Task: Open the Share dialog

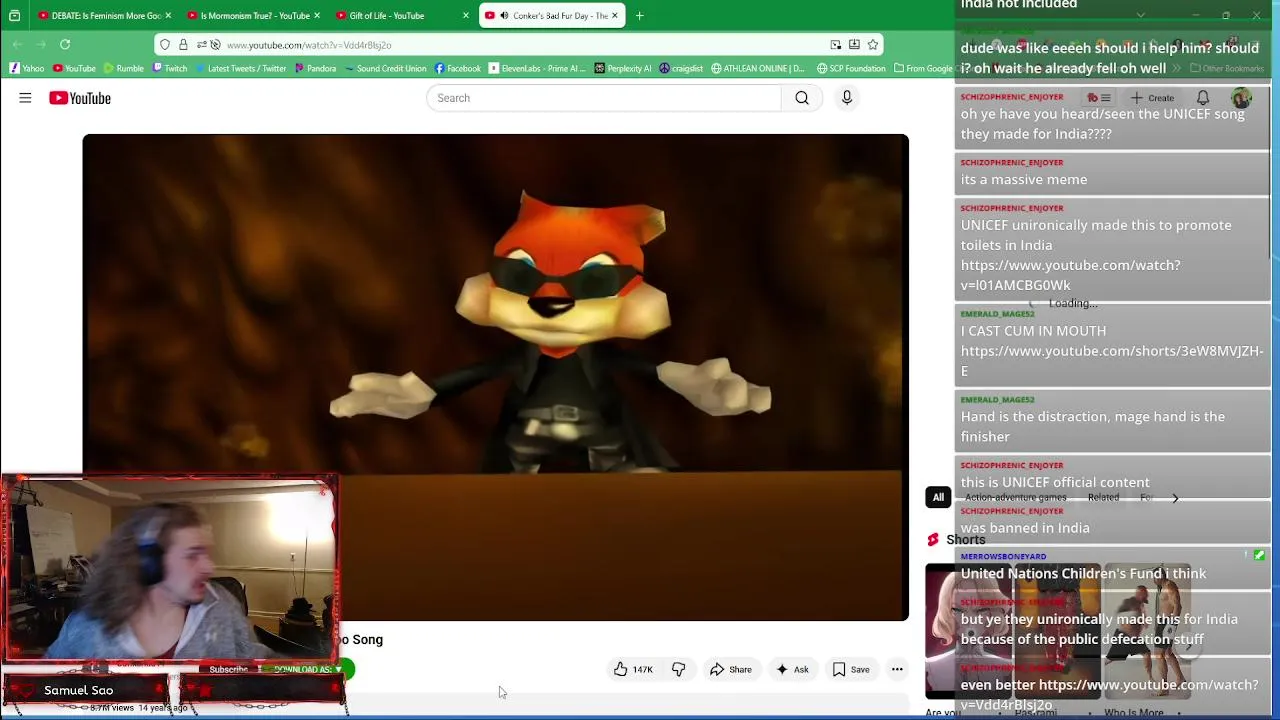Action: pos(730,670)
